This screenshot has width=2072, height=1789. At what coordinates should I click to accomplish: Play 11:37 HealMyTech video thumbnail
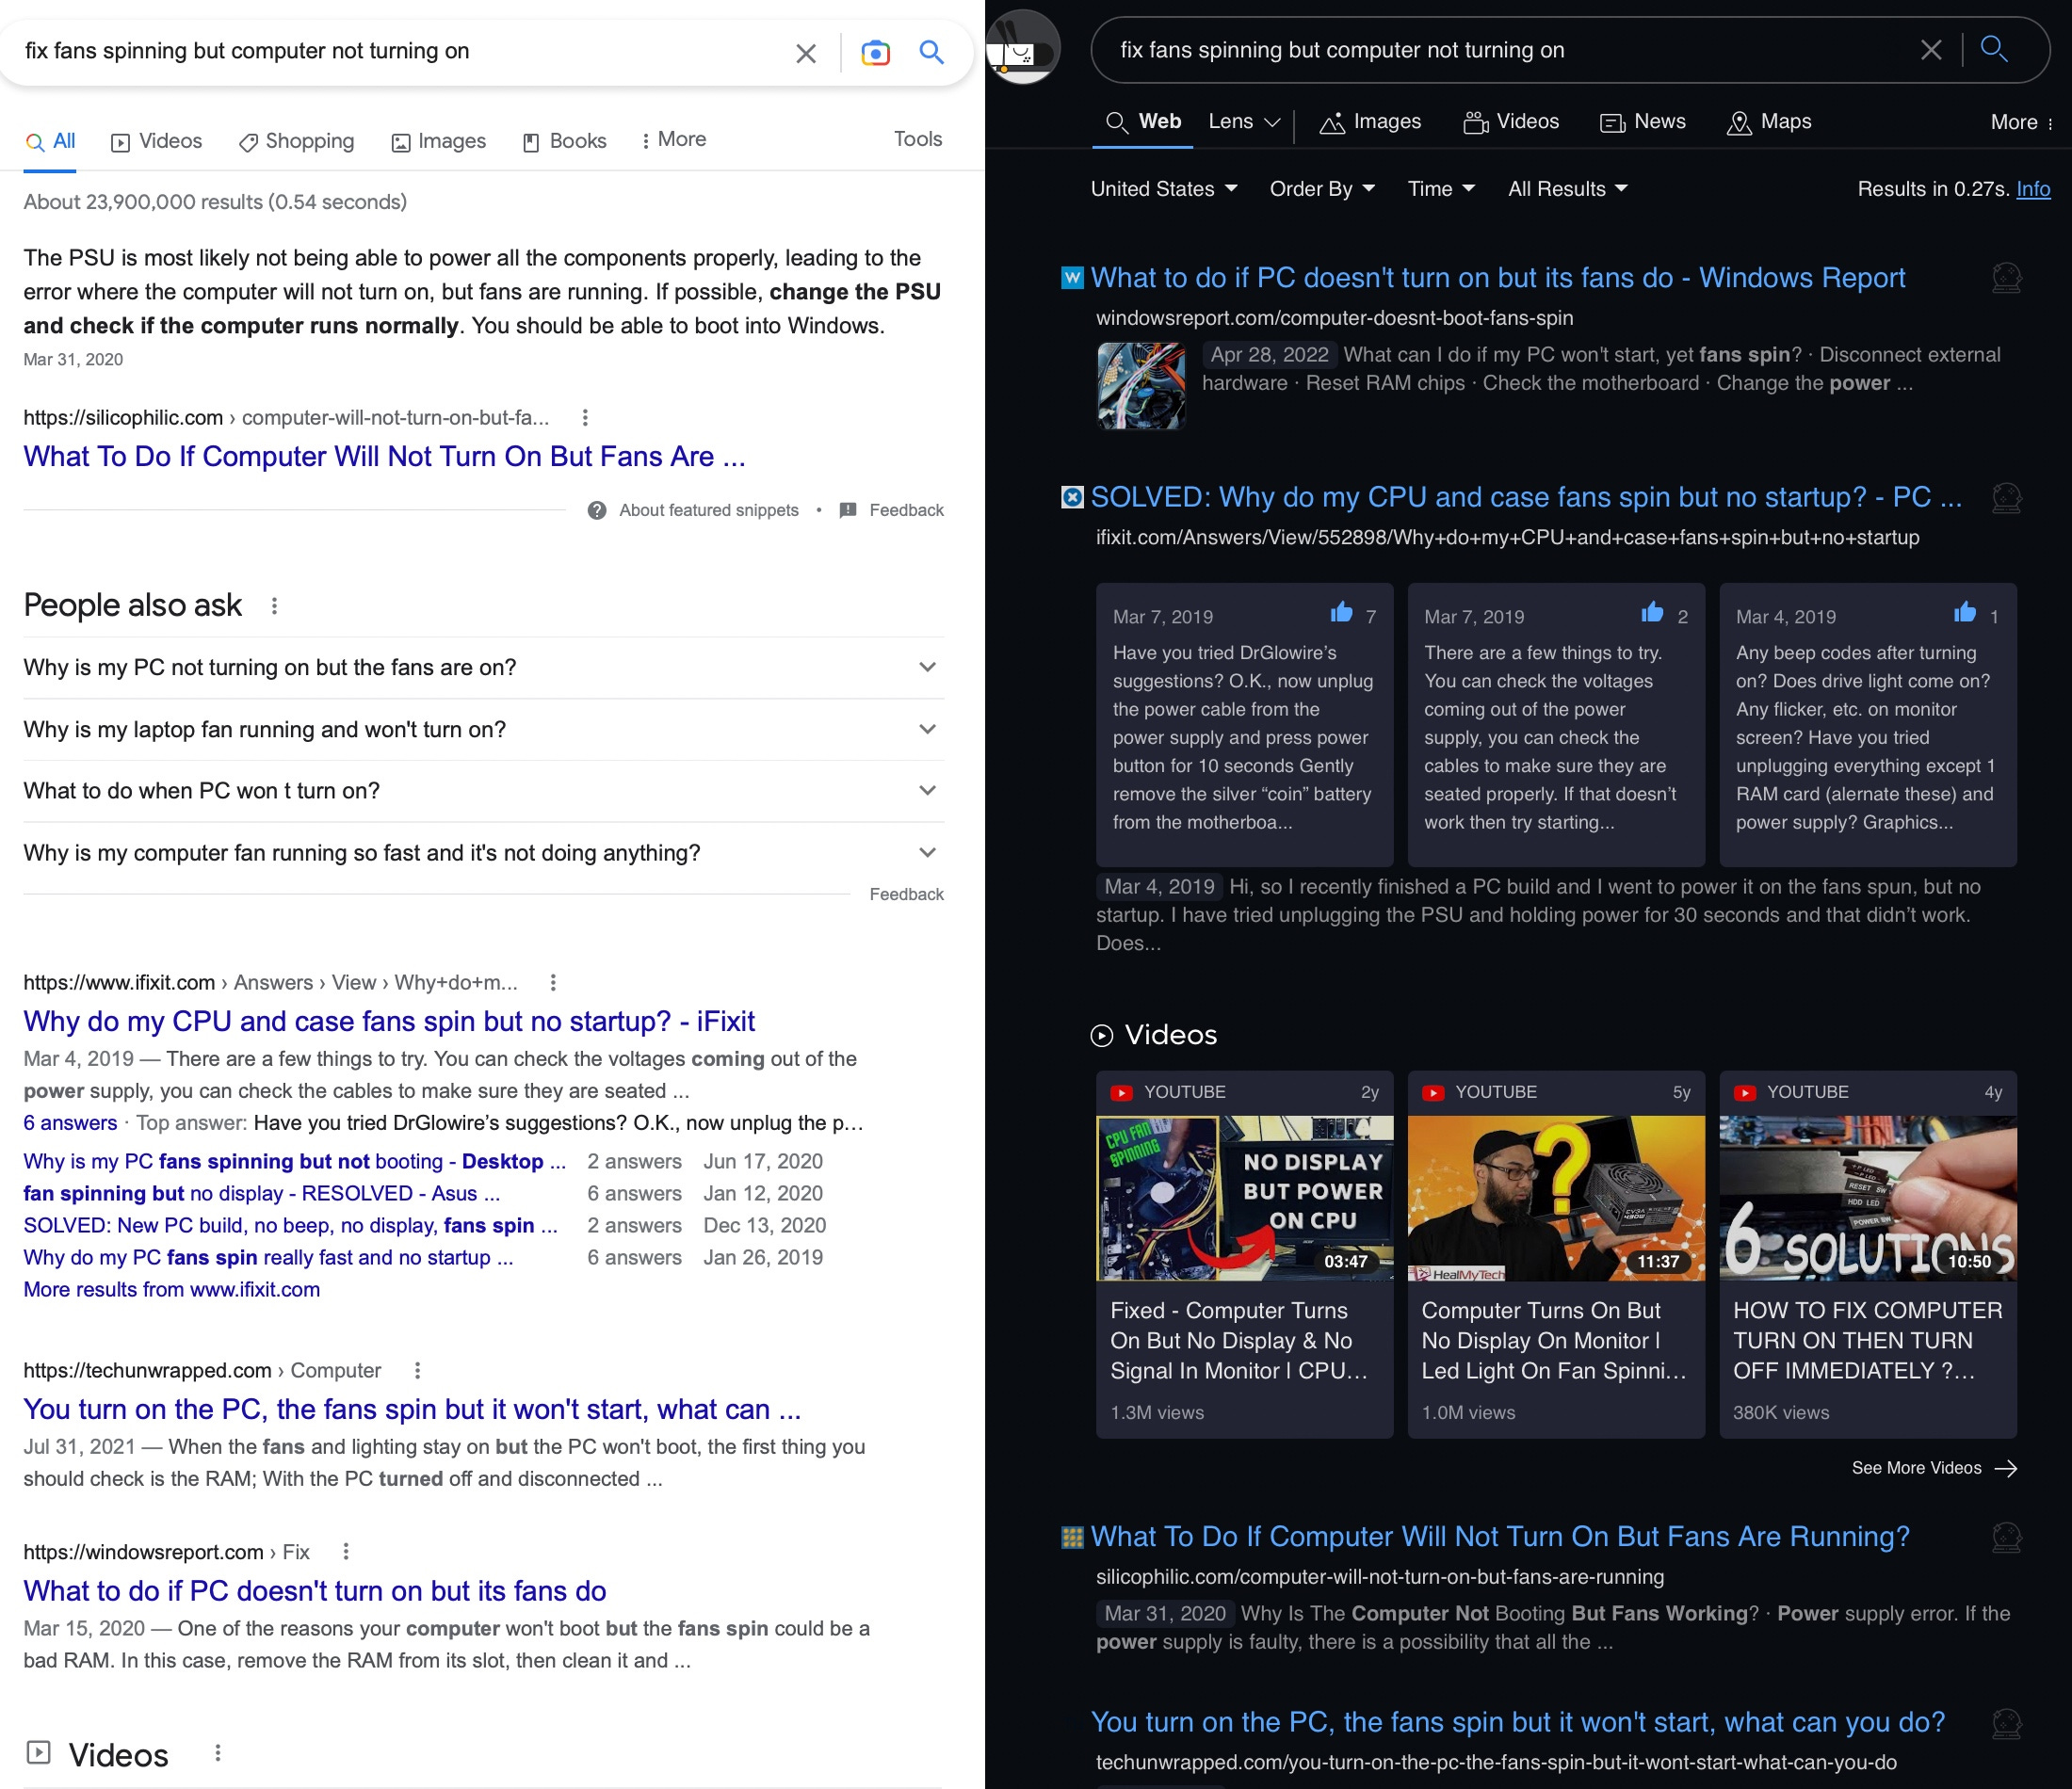click(x=1556, y=1198)
